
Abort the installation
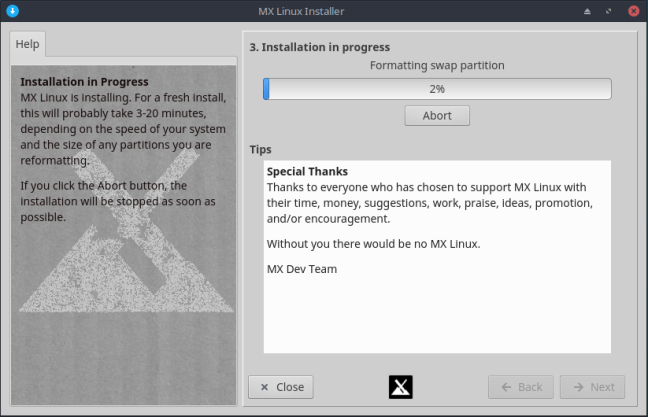pyautogui.click(x=437, y=115)
